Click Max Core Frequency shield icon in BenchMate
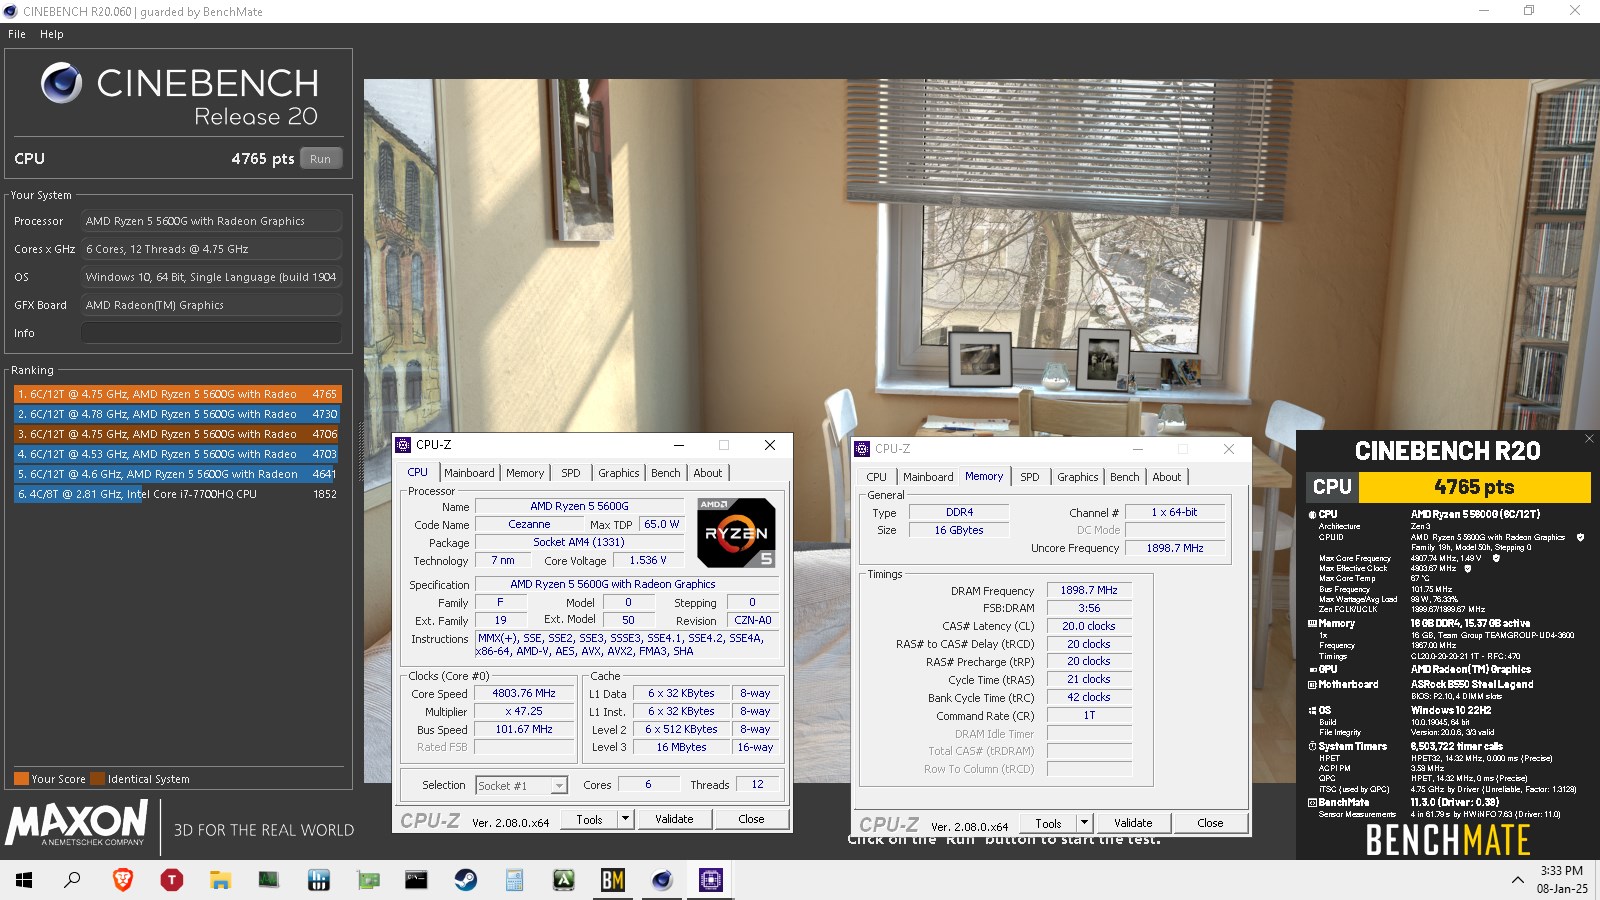Viewport: 1600px width, 900px height. 1496,558
